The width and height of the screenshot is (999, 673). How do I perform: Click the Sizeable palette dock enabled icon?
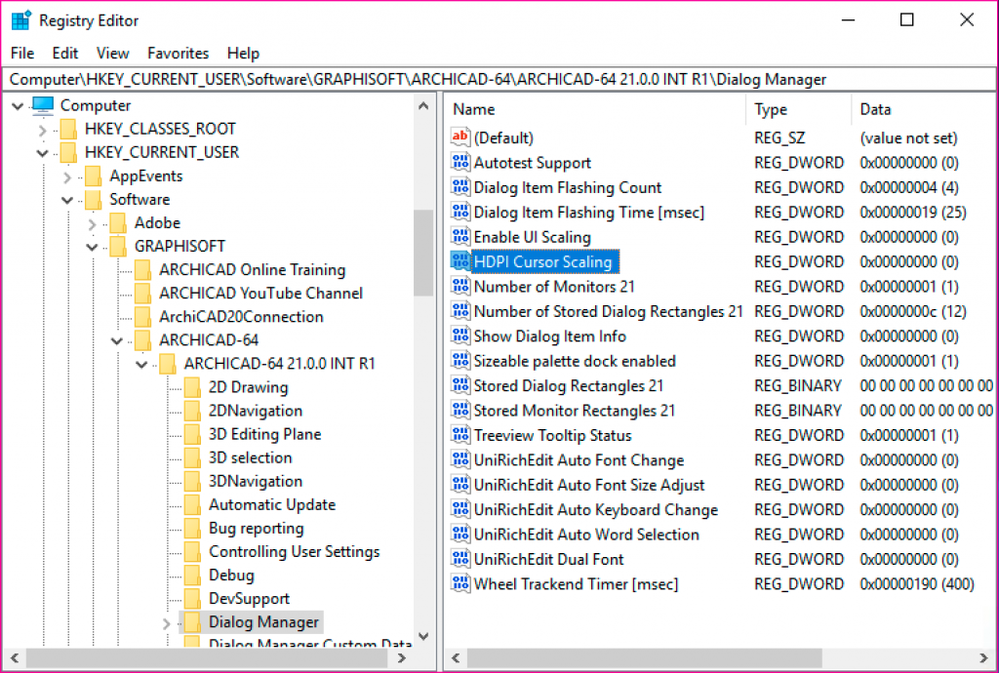tap(460, 361)
